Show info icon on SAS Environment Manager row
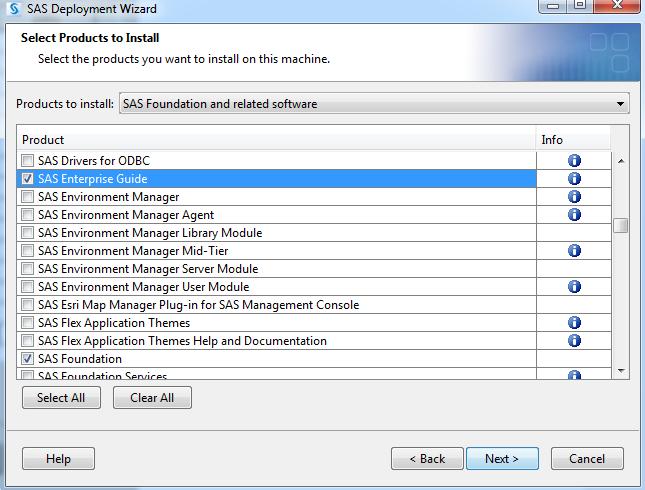This screenshot has height=490, width=645. pos(574,197)
